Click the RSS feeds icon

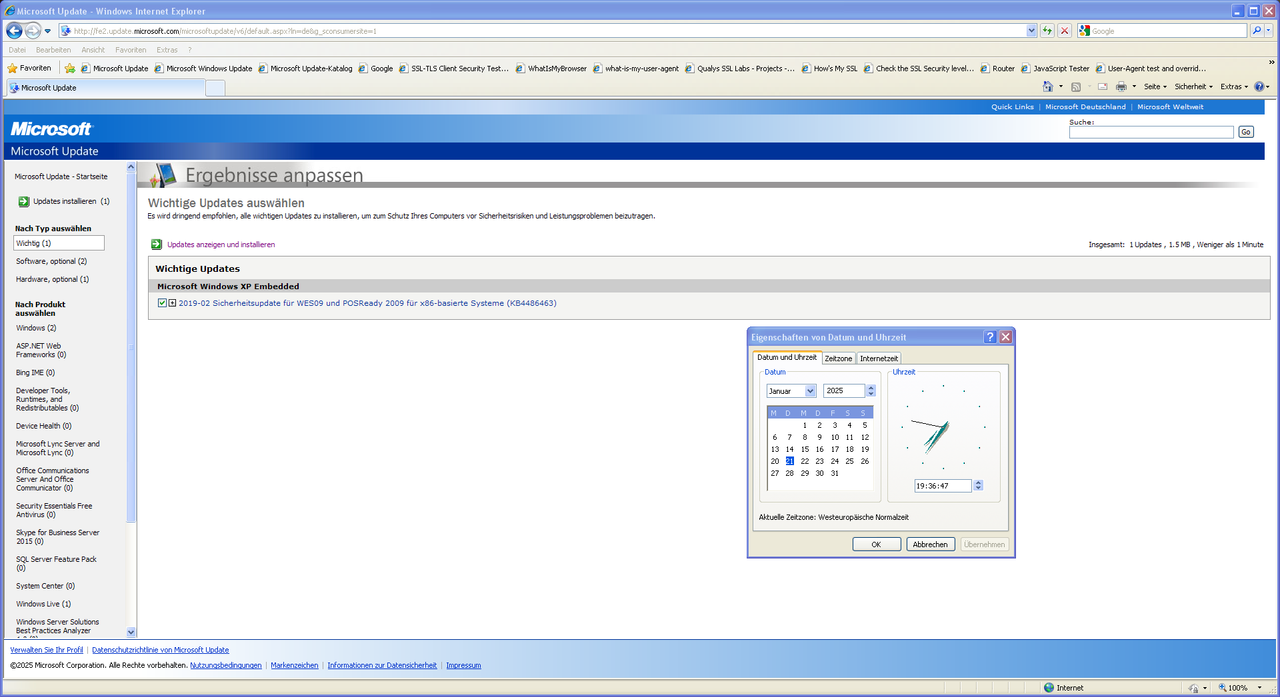click(x=1076, y=87)
